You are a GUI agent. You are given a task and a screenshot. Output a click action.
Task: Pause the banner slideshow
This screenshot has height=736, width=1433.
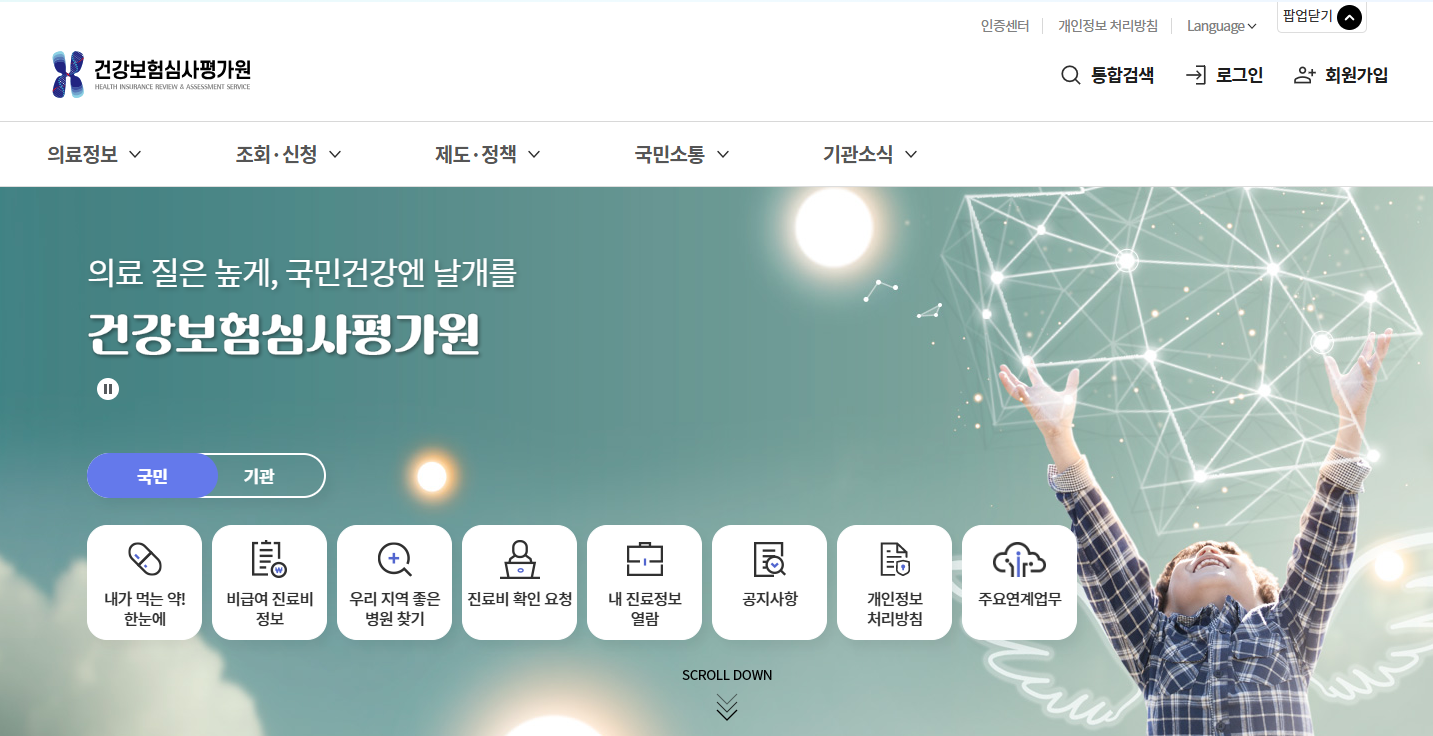pyautogui.click(x=108, y=389)
